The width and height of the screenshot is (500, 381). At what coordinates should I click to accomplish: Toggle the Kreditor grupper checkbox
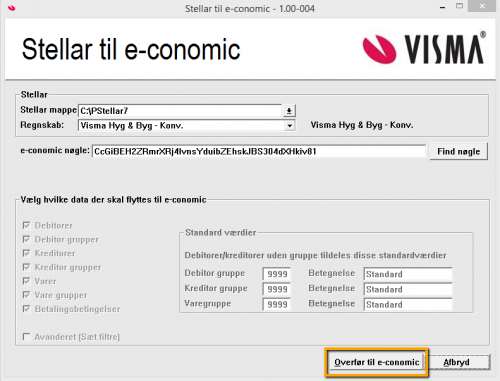pos(26,267)
